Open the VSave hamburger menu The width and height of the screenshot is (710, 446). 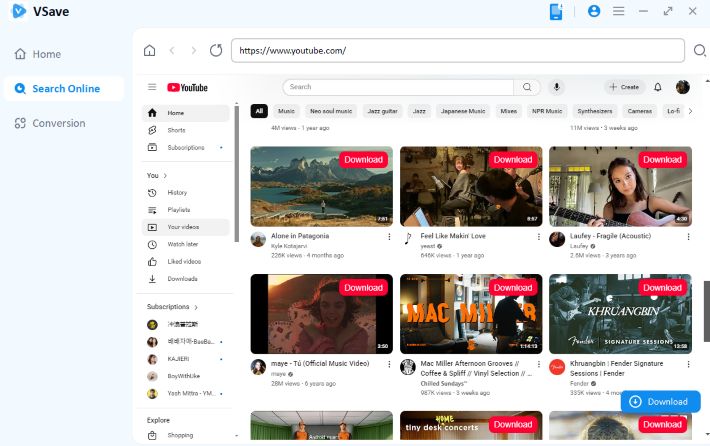tap(618, 11)
